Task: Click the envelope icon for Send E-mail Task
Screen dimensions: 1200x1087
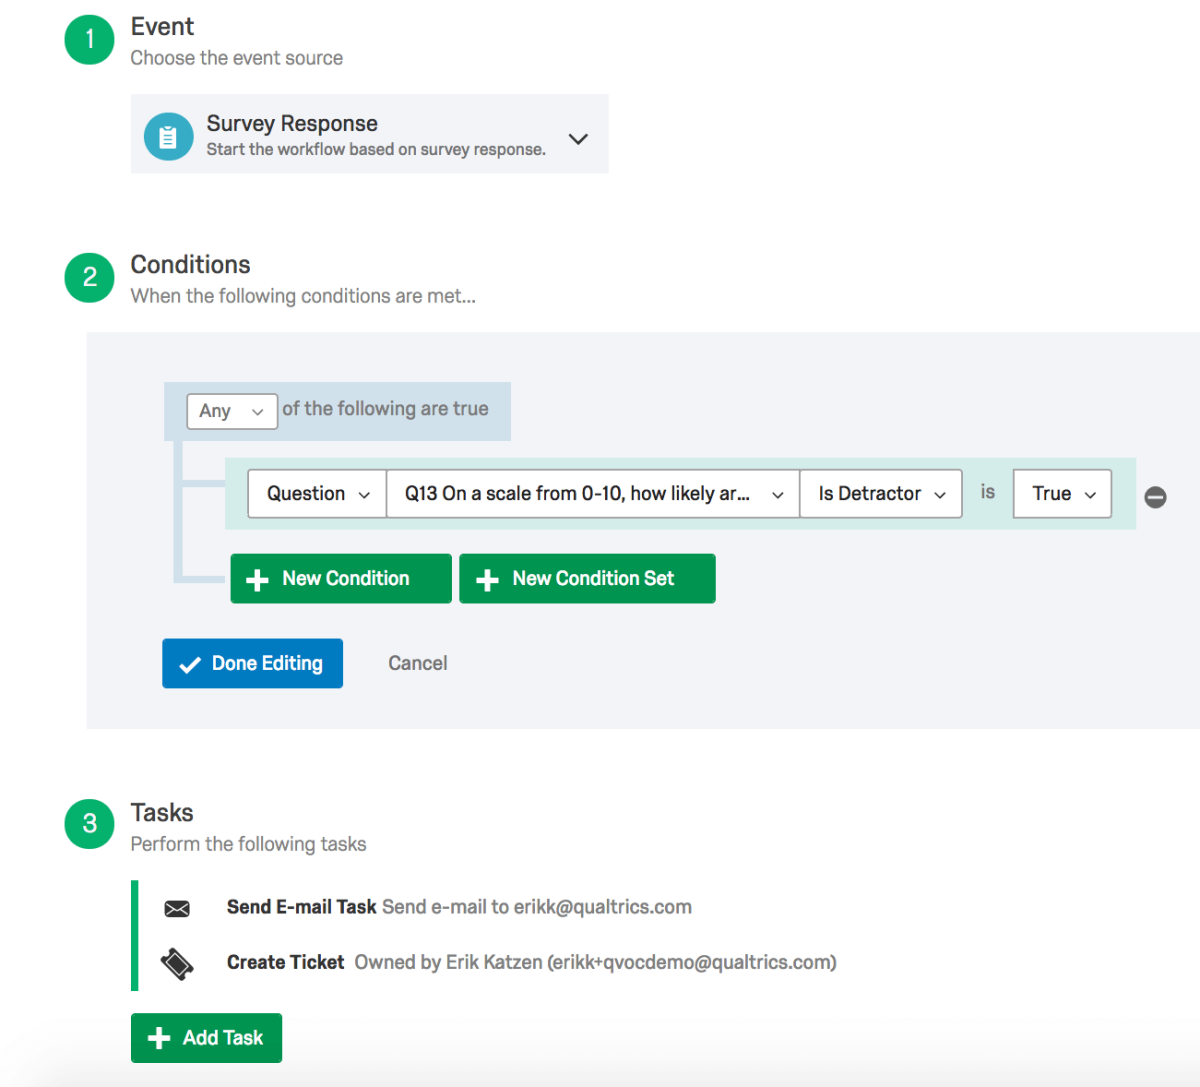Action: pyautogui.click(x=177, y=908)
